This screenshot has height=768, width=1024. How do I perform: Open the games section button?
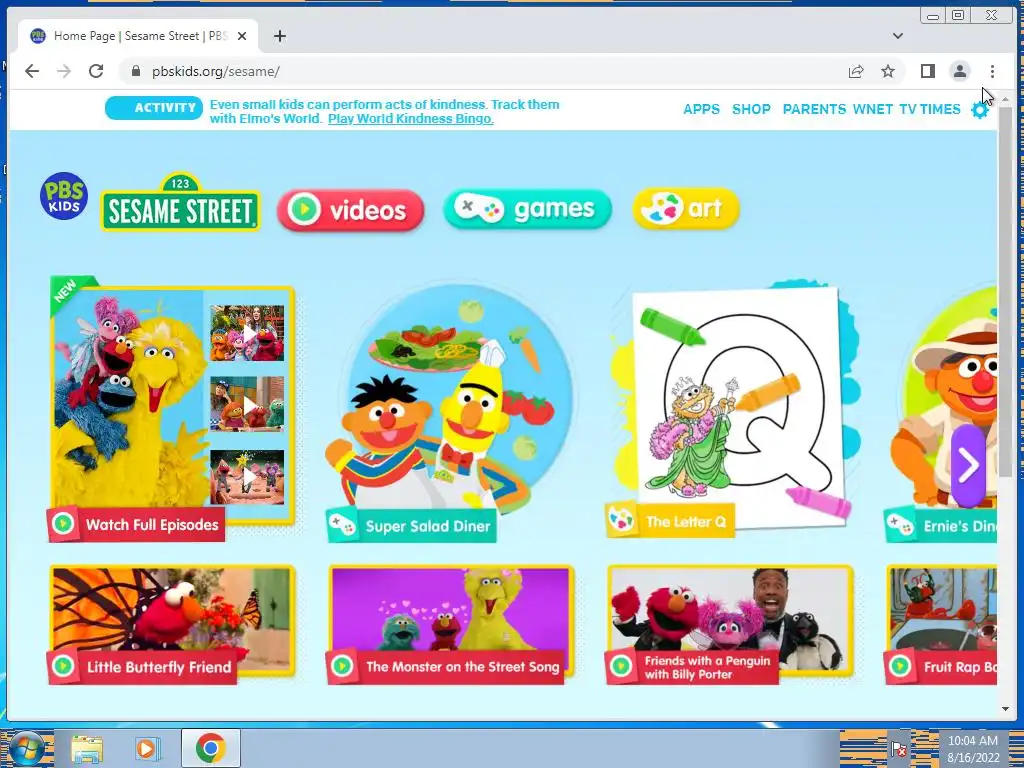[x=527, y=209]
